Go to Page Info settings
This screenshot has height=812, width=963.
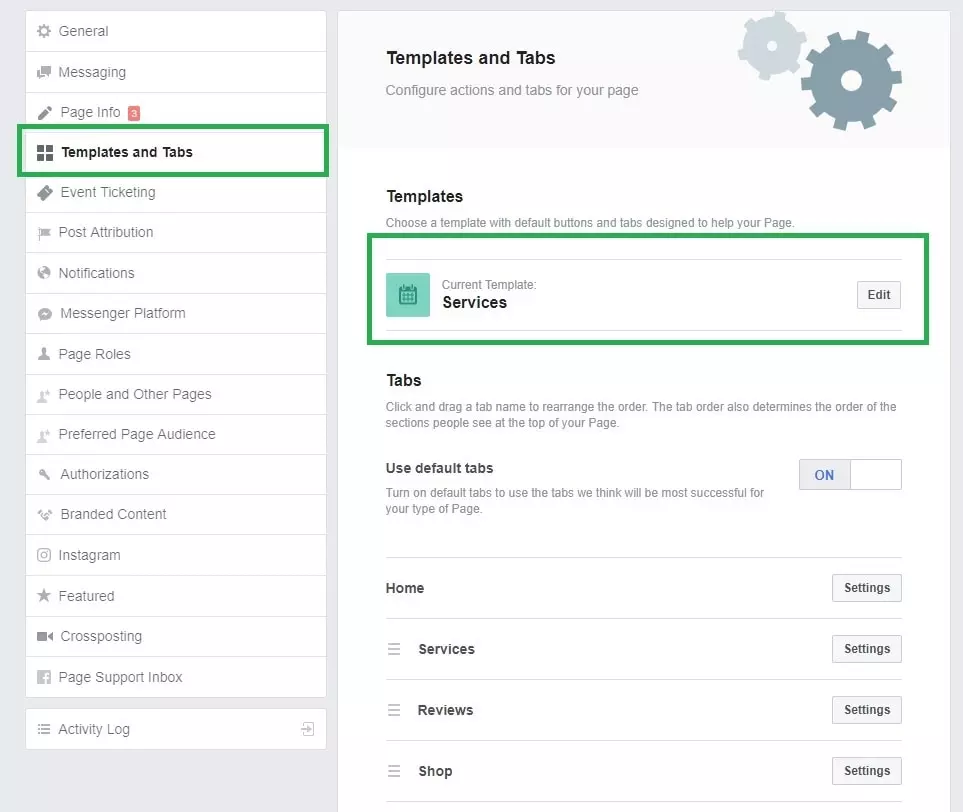[176, 113]
